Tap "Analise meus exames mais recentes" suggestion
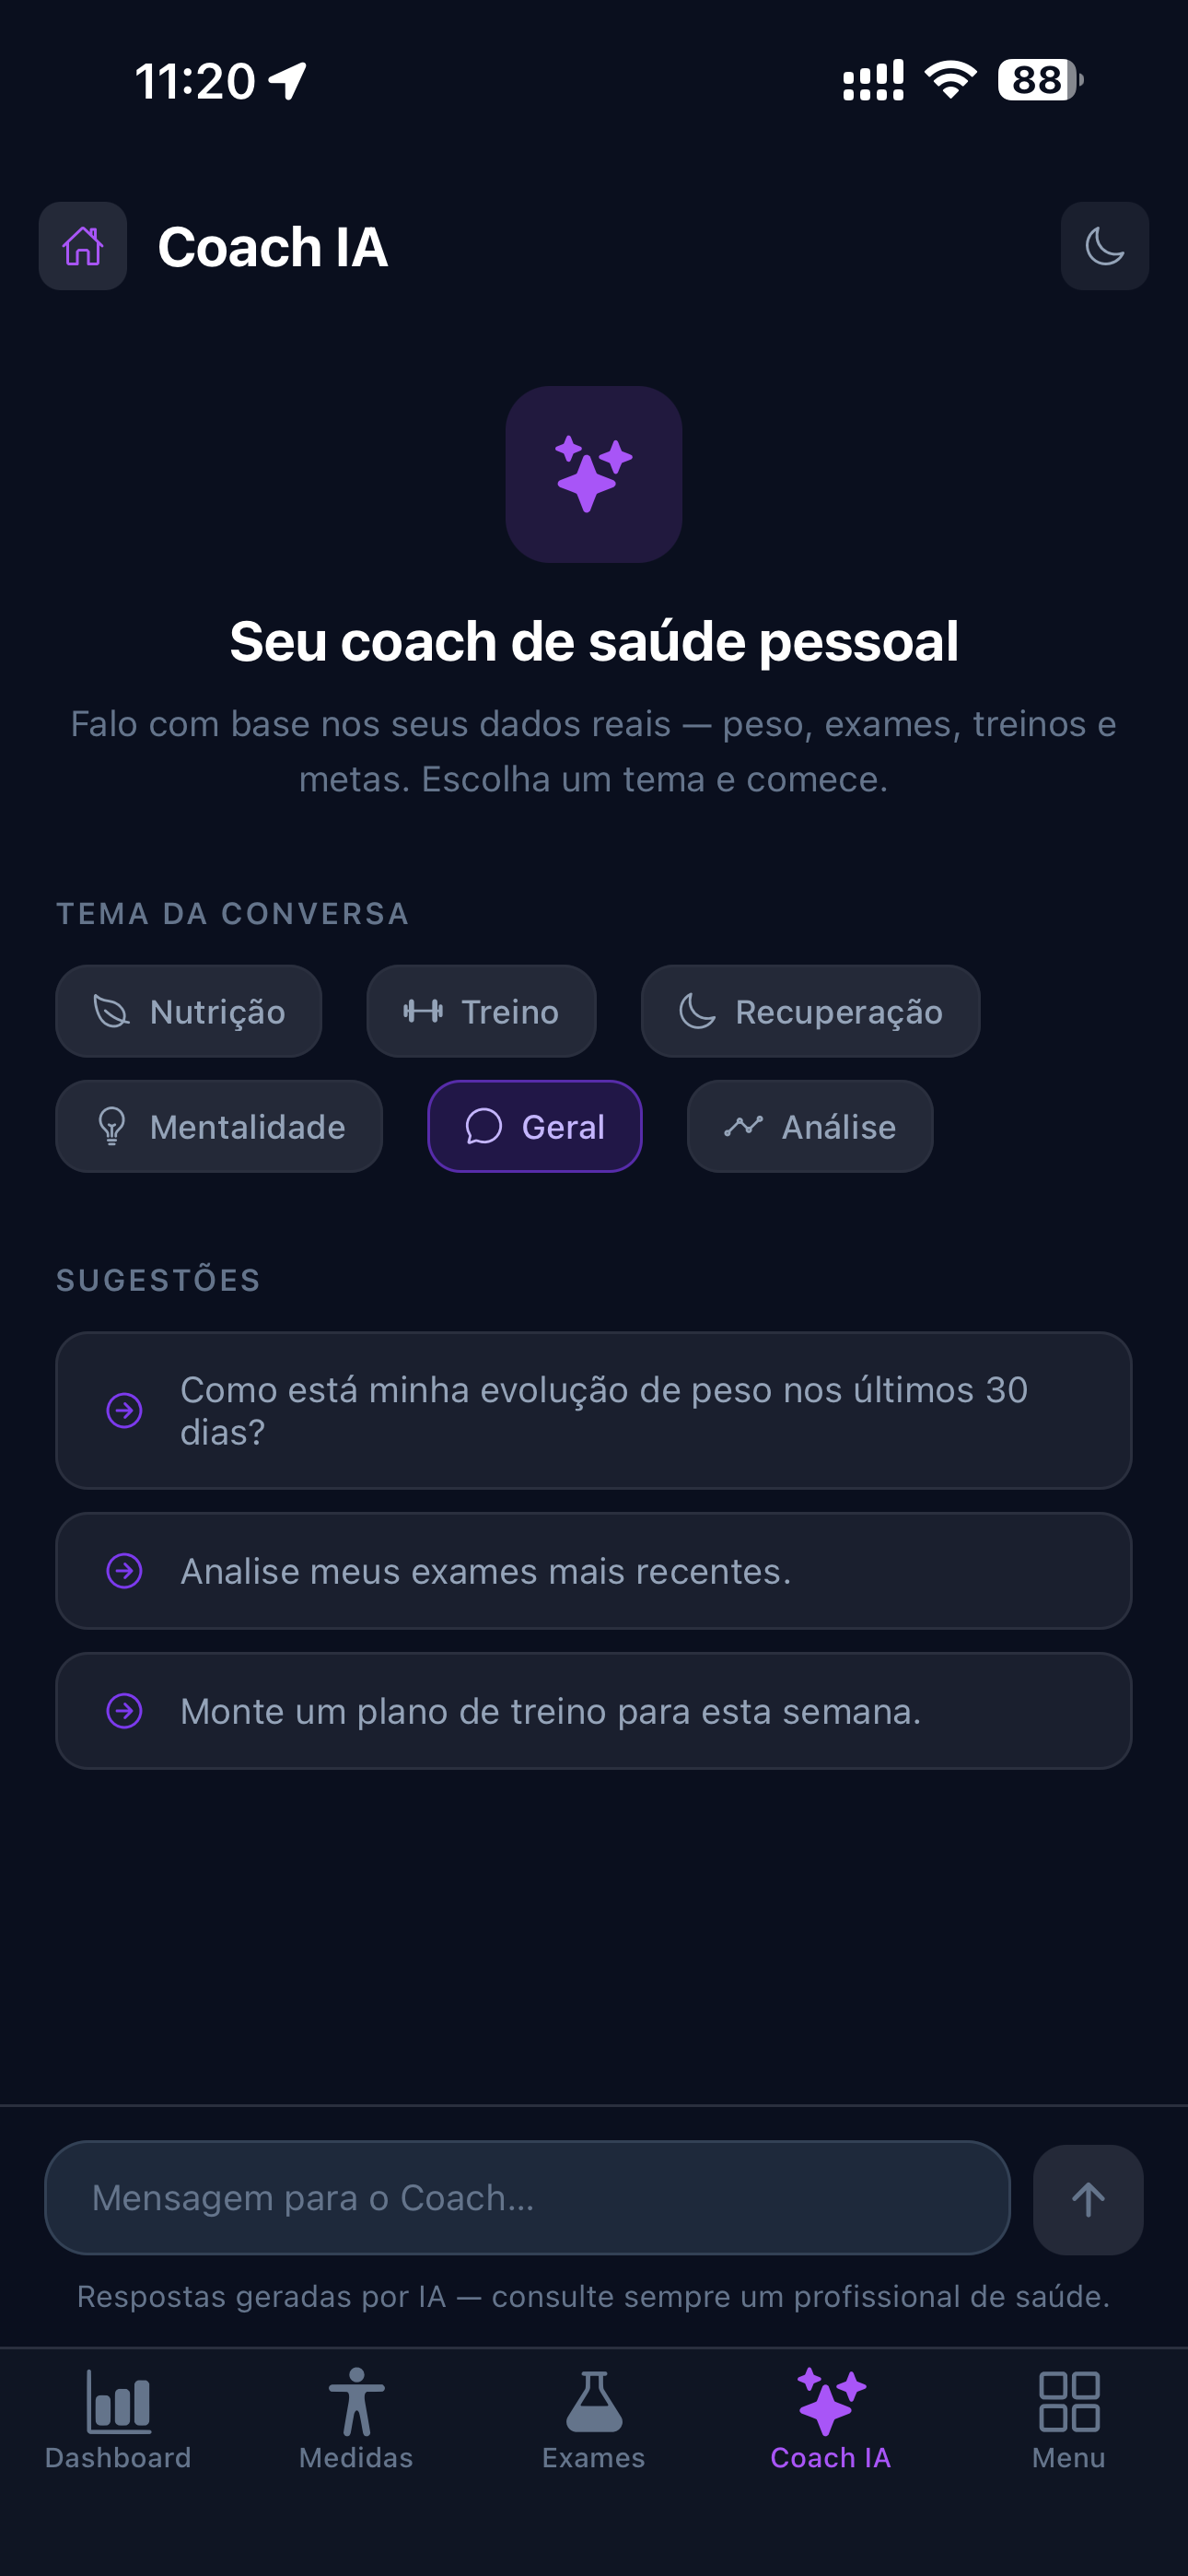 [x=594, y=1571]
